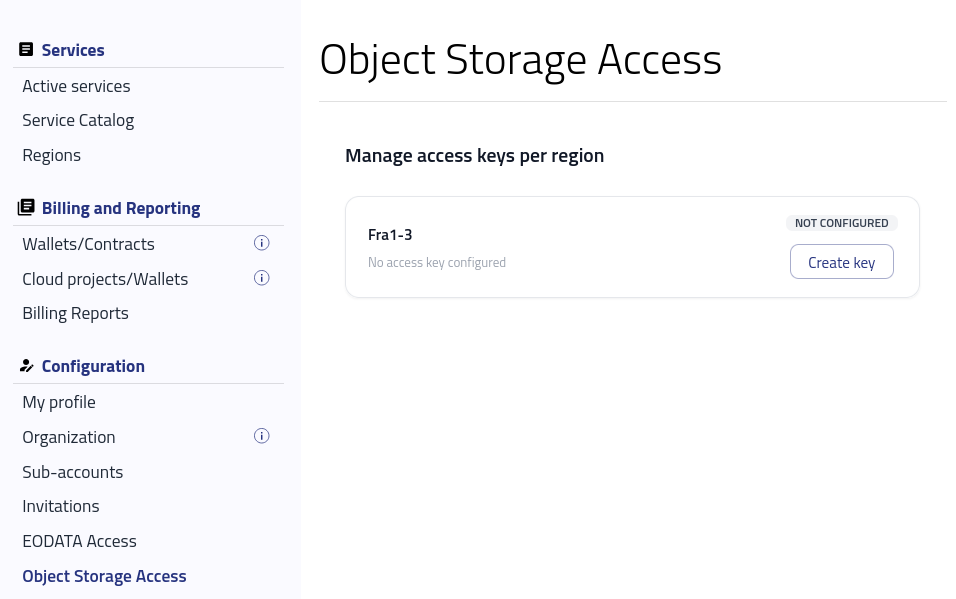Image resolution: width=956 pixels, height=599 pixels.
Task: Click the Configuration section heading
Action: (93, 366)
